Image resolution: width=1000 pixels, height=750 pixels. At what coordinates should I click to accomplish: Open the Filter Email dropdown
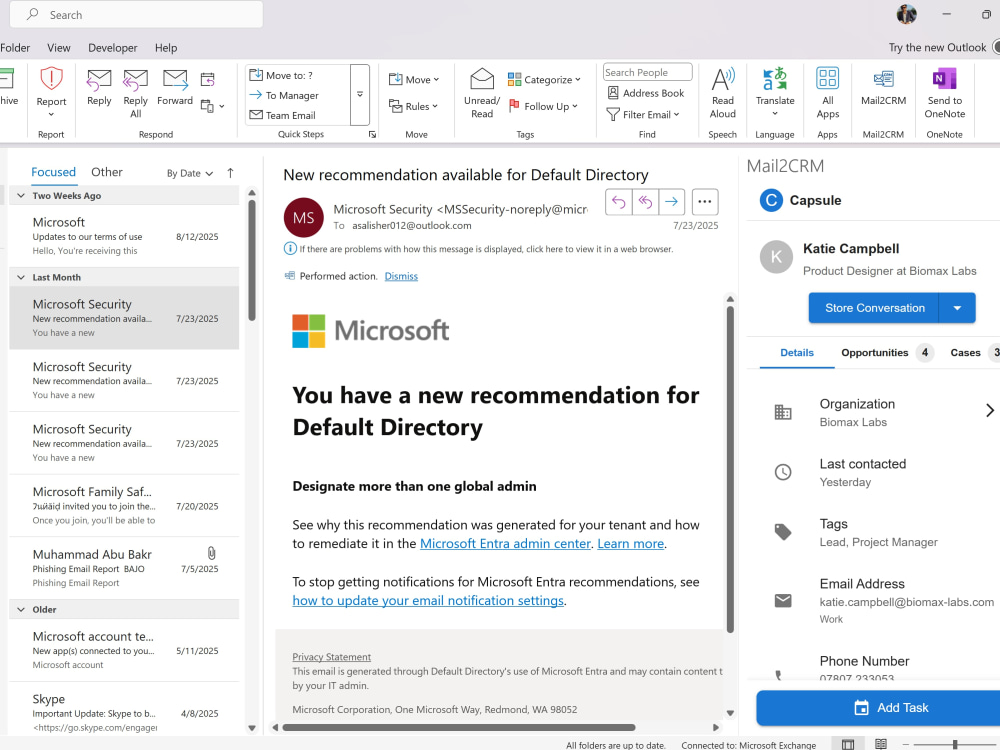click(643, 115)
